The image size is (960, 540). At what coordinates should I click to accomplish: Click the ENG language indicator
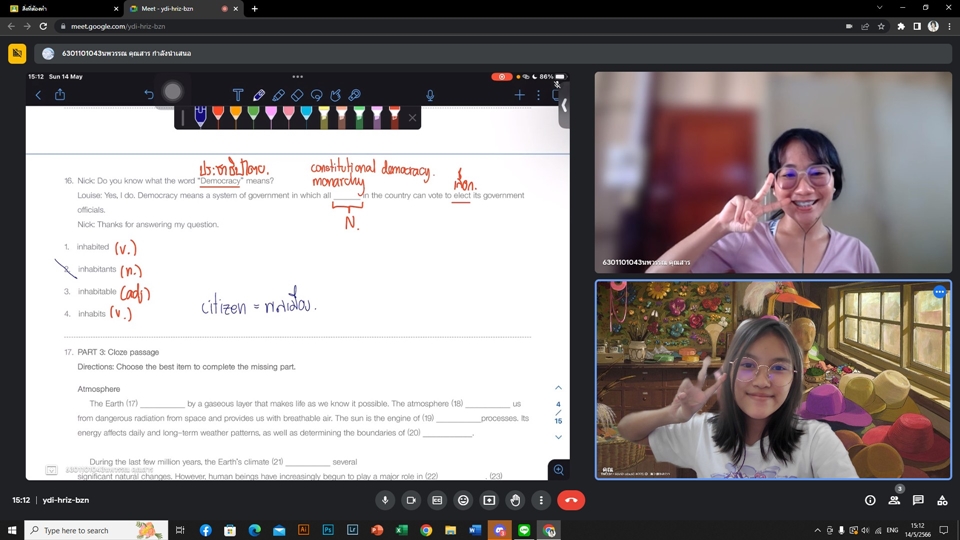pos(893,530)
